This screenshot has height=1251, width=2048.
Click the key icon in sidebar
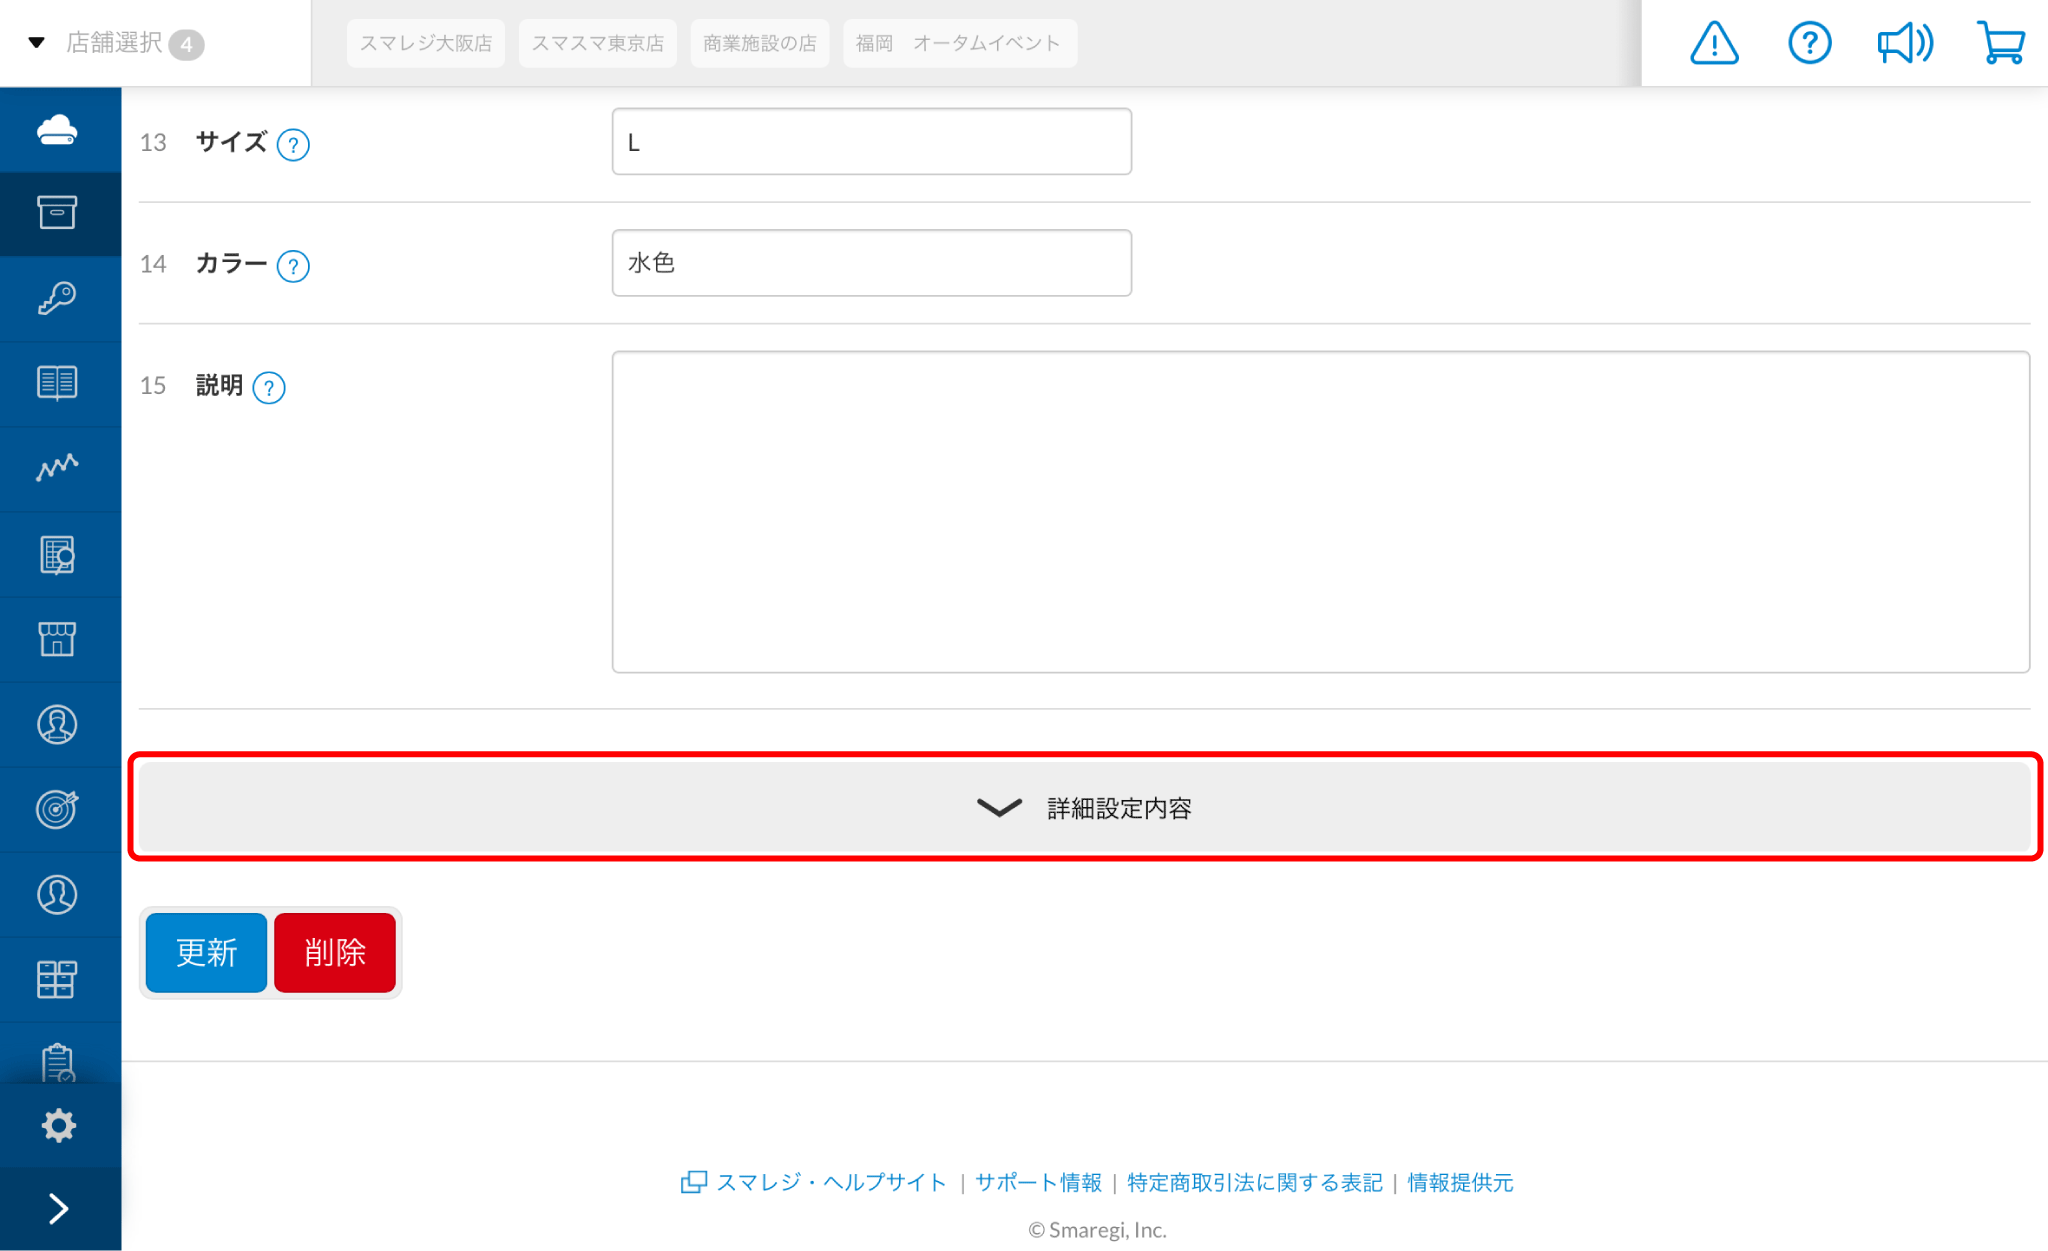pos(58,298)
